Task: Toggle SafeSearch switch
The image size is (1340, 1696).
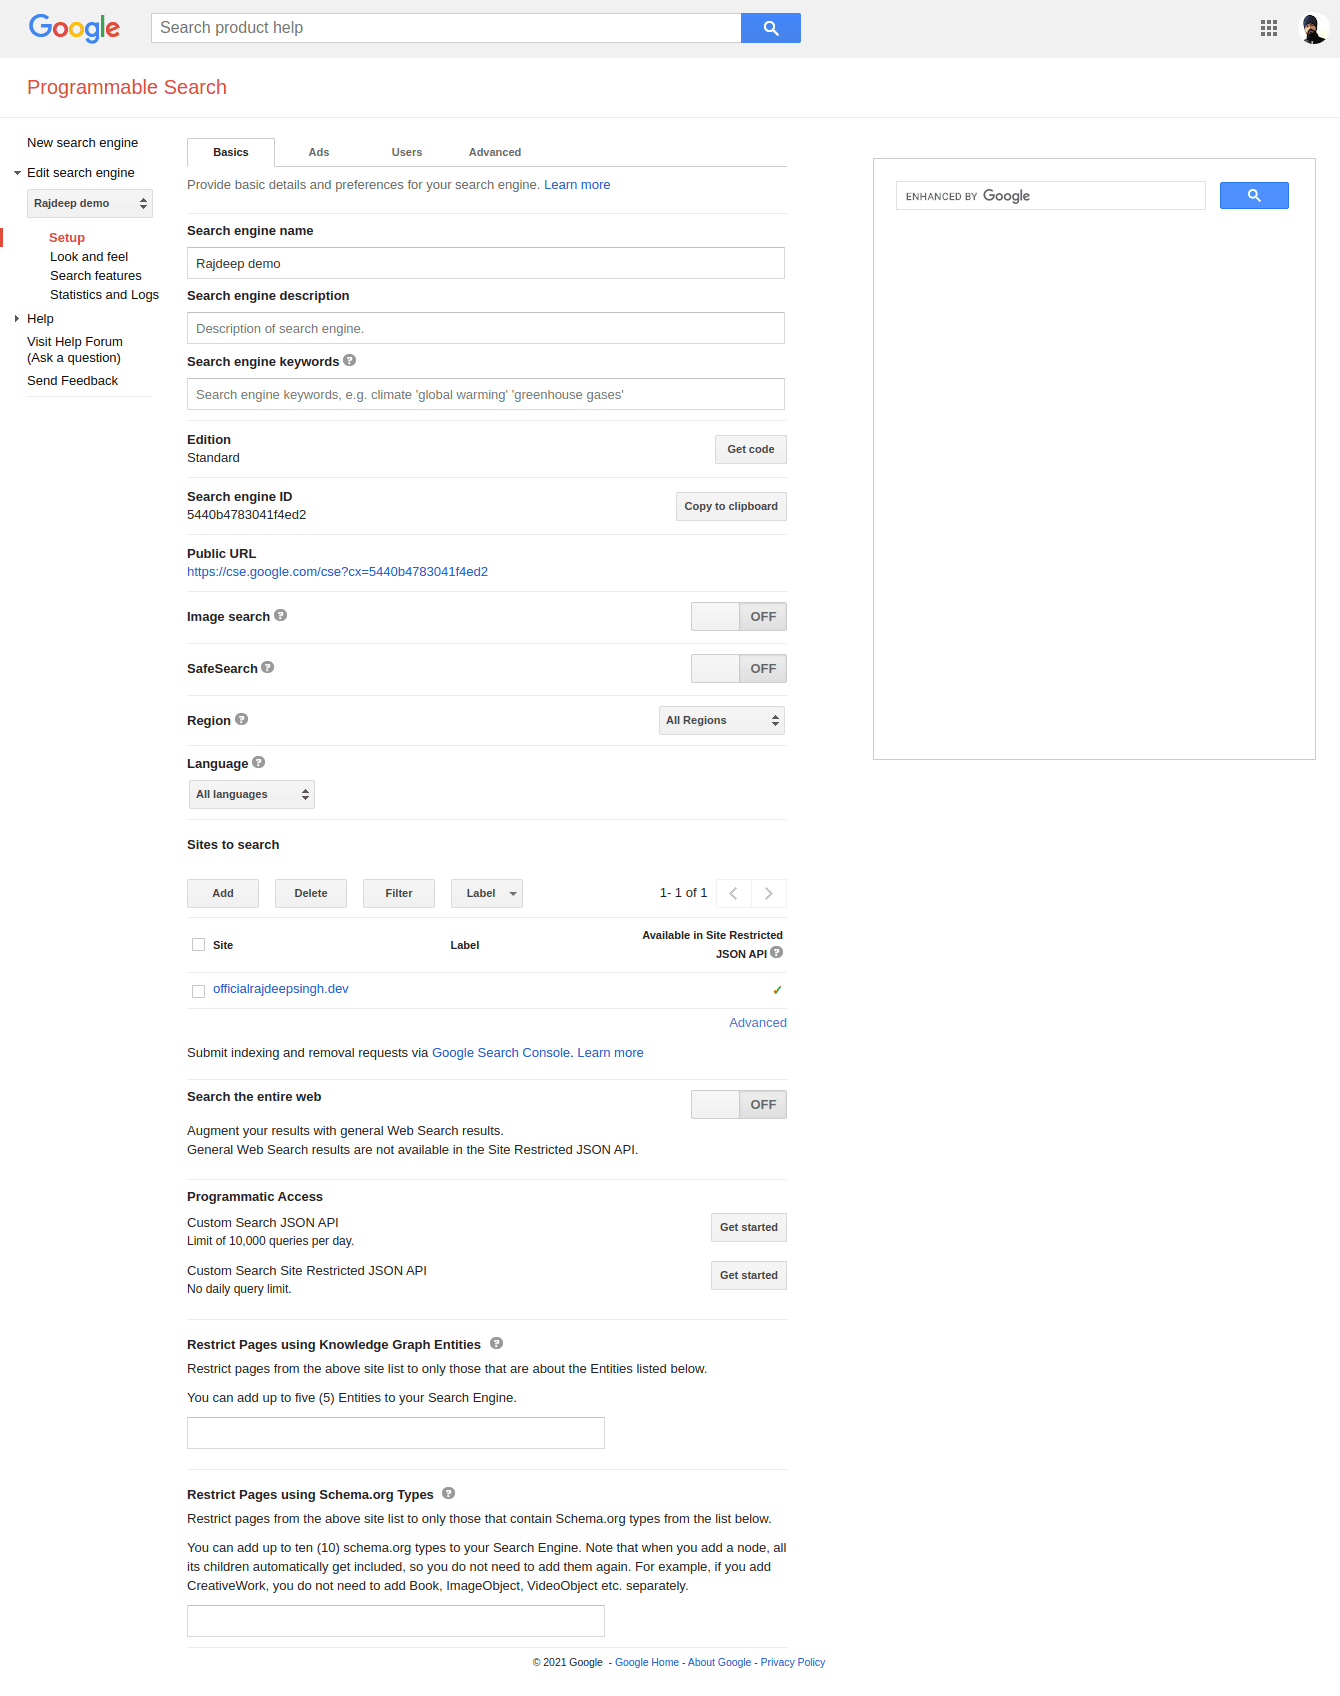Action: point(739,669)
